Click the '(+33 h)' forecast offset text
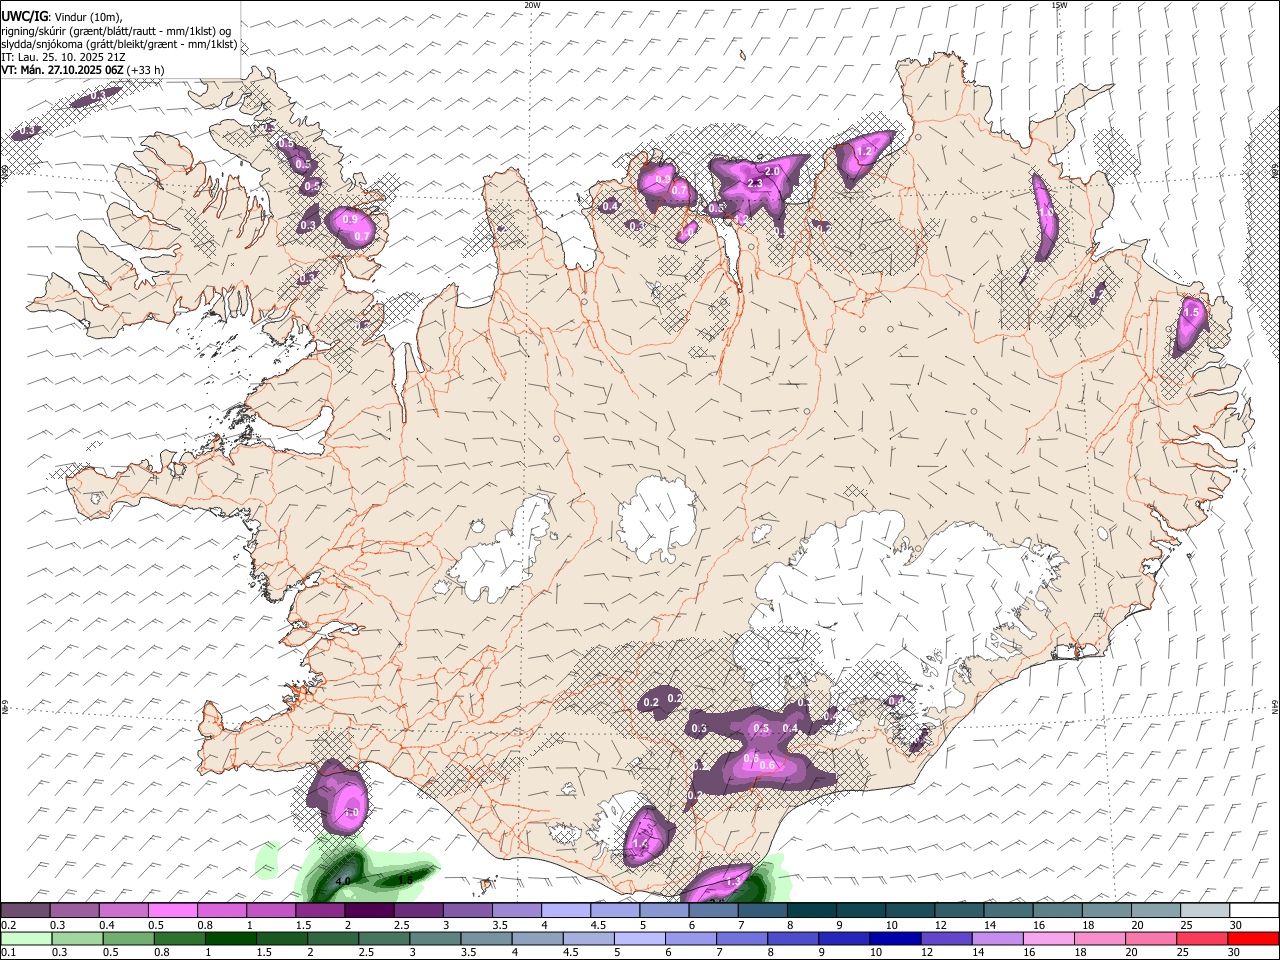The image size is (1280, 960). click(x=146, y=70)
